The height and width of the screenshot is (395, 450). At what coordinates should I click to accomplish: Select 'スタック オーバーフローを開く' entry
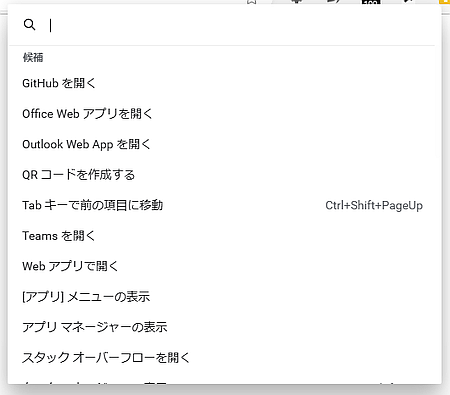pos(225,358)
